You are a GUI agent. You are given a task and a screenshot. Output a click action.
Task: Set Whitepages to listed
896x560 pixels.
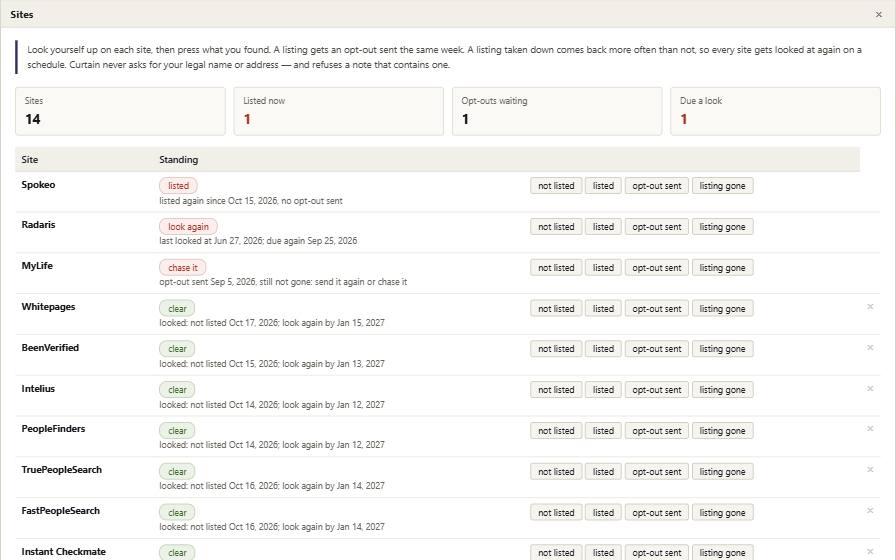click(603, 309)
